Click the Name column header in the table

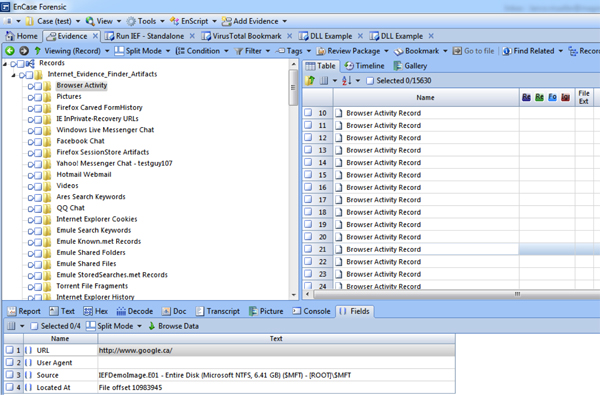(426, 98)
